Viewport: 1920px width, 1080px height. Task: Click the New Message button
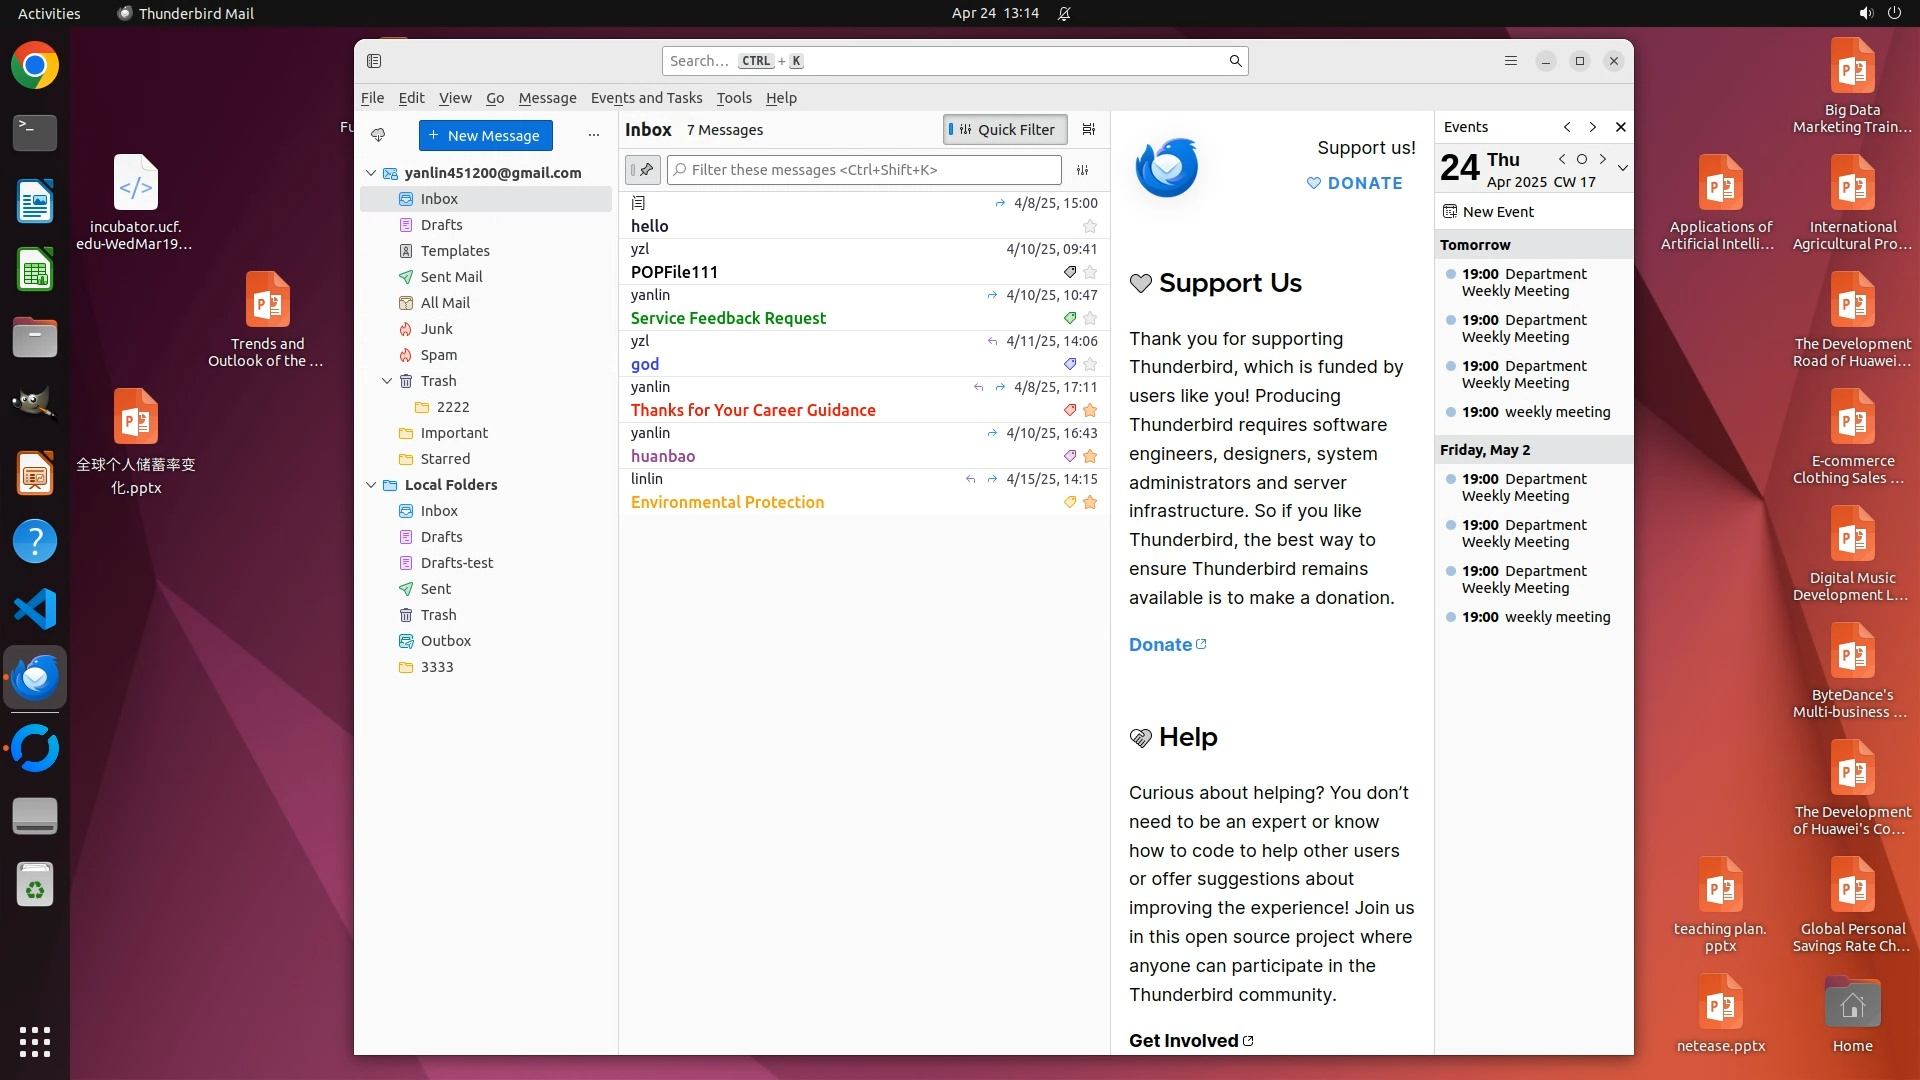tap(485, 135)
